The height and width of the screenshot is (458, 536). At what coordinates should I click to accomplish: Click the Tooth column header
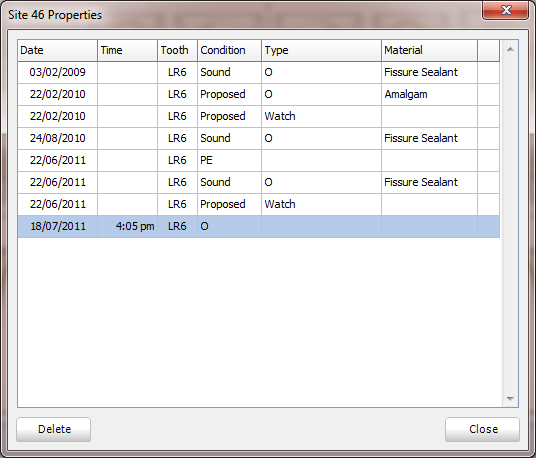click(177, 50)
